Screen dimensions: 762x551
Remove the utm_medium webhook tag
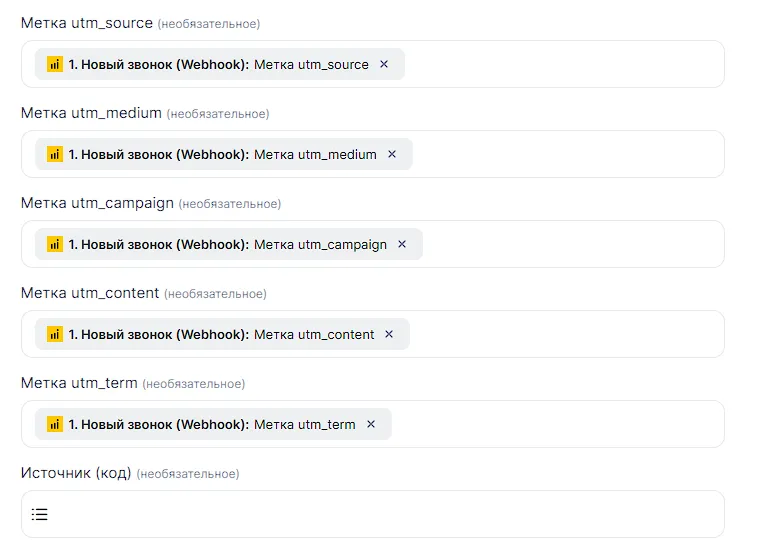click(392, 154)
